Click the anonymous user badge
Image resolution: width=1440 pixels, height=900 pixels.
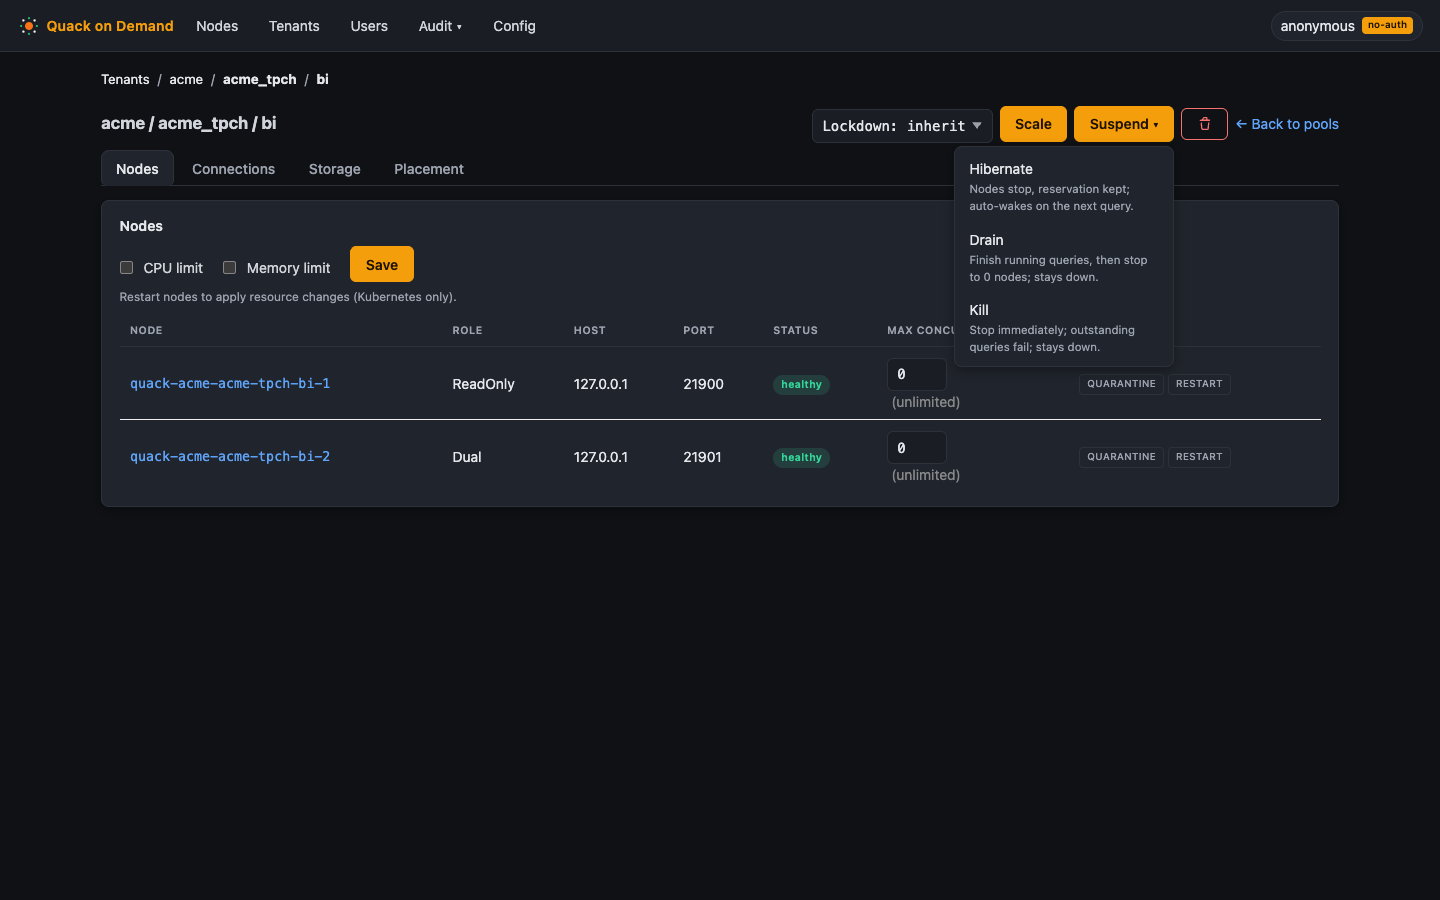pyautogui.click(x=1346, y=26)
